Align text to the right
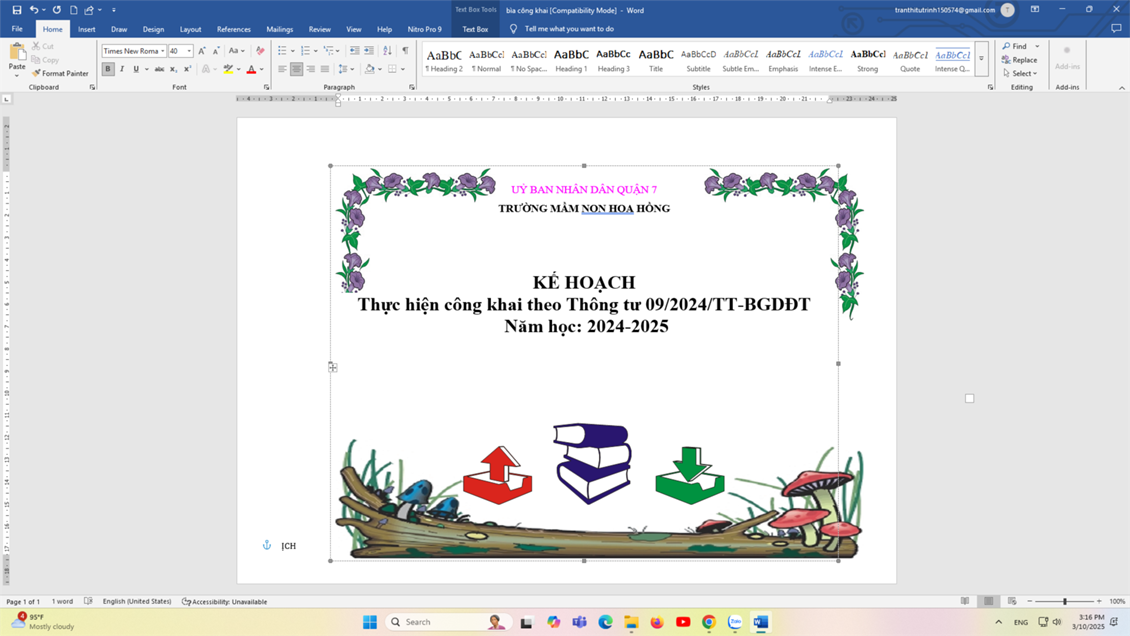 pyautogui.click(x=311, y=69)
